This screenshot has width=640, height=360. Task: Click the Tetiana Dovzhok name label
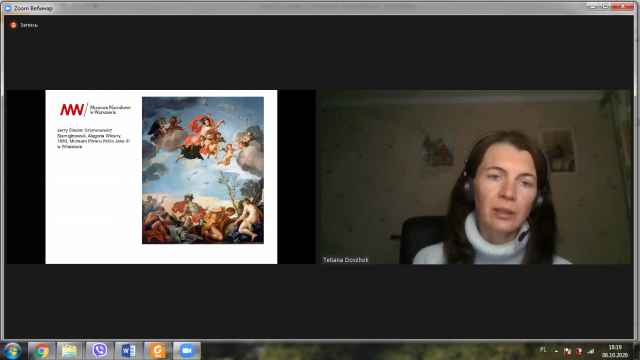tap(345, 260)
